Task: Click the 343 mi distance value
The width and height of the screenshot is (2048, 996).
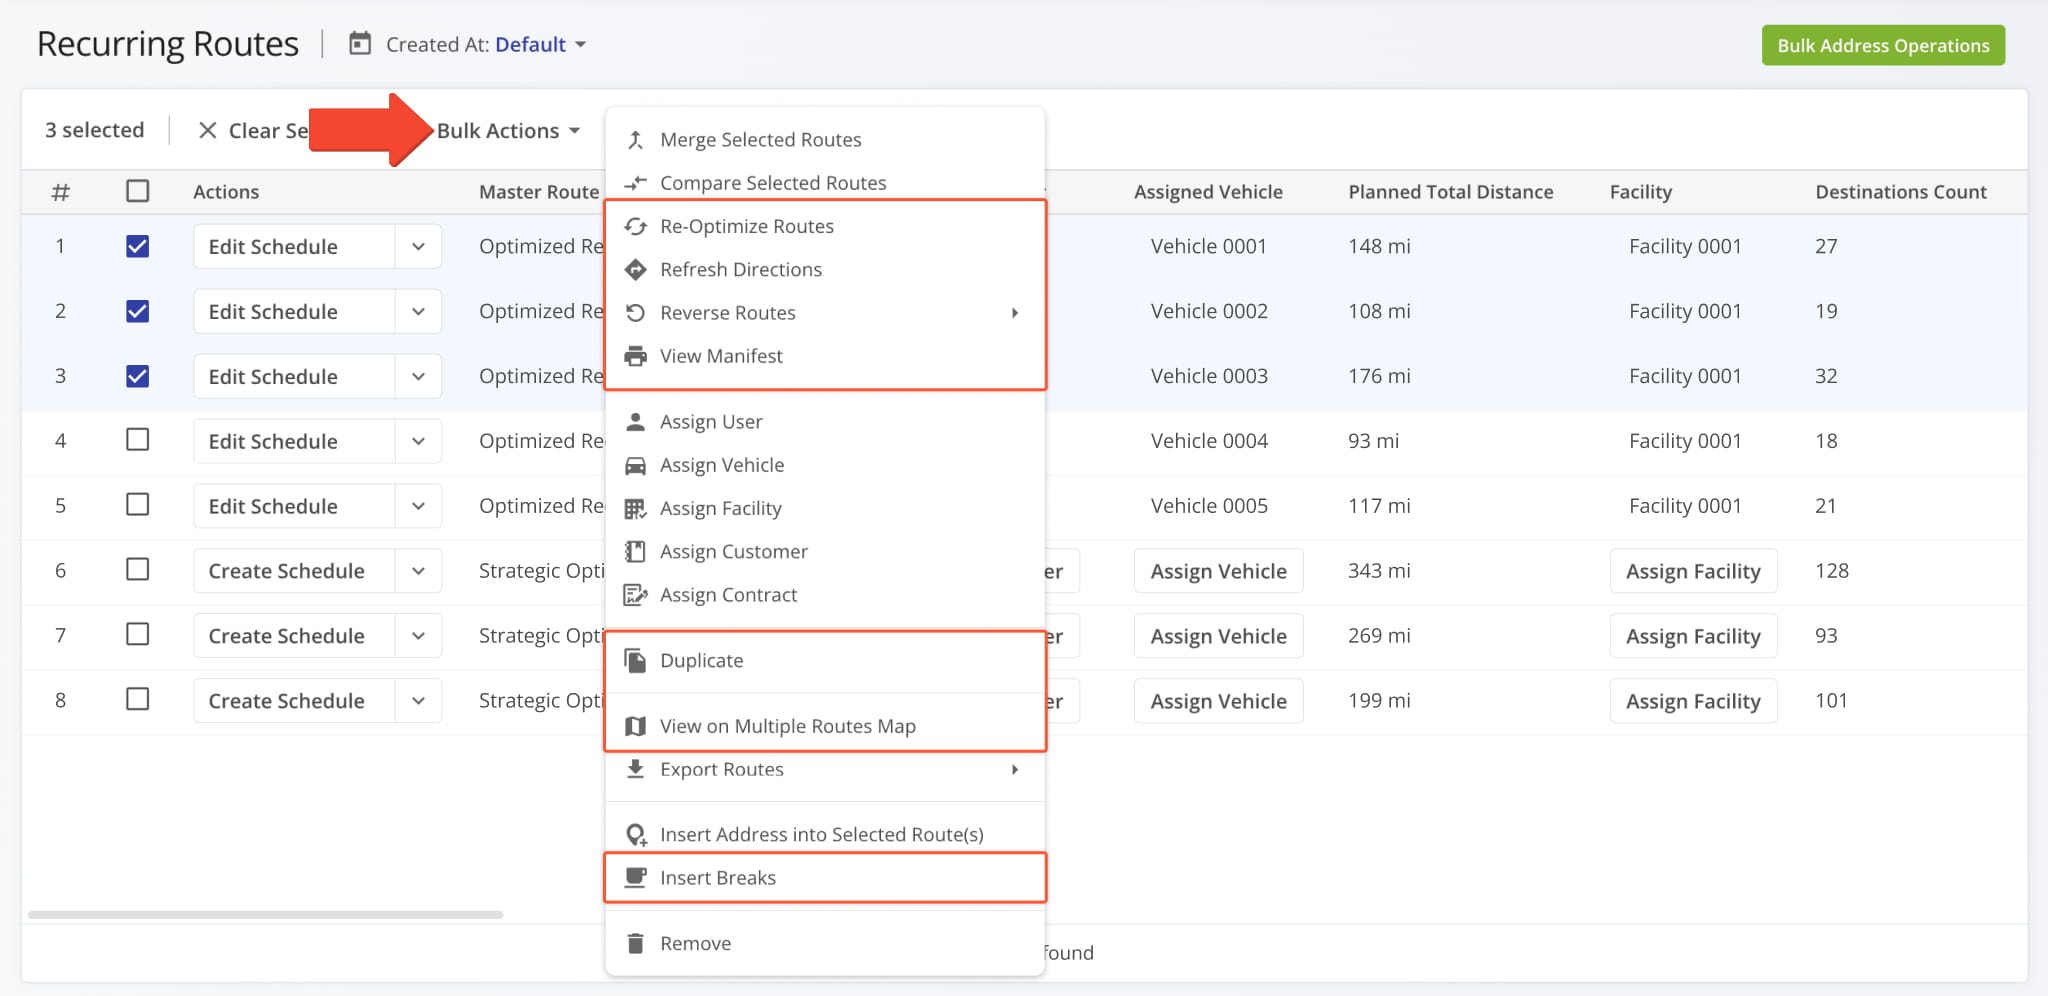Action: [1380, 570]
